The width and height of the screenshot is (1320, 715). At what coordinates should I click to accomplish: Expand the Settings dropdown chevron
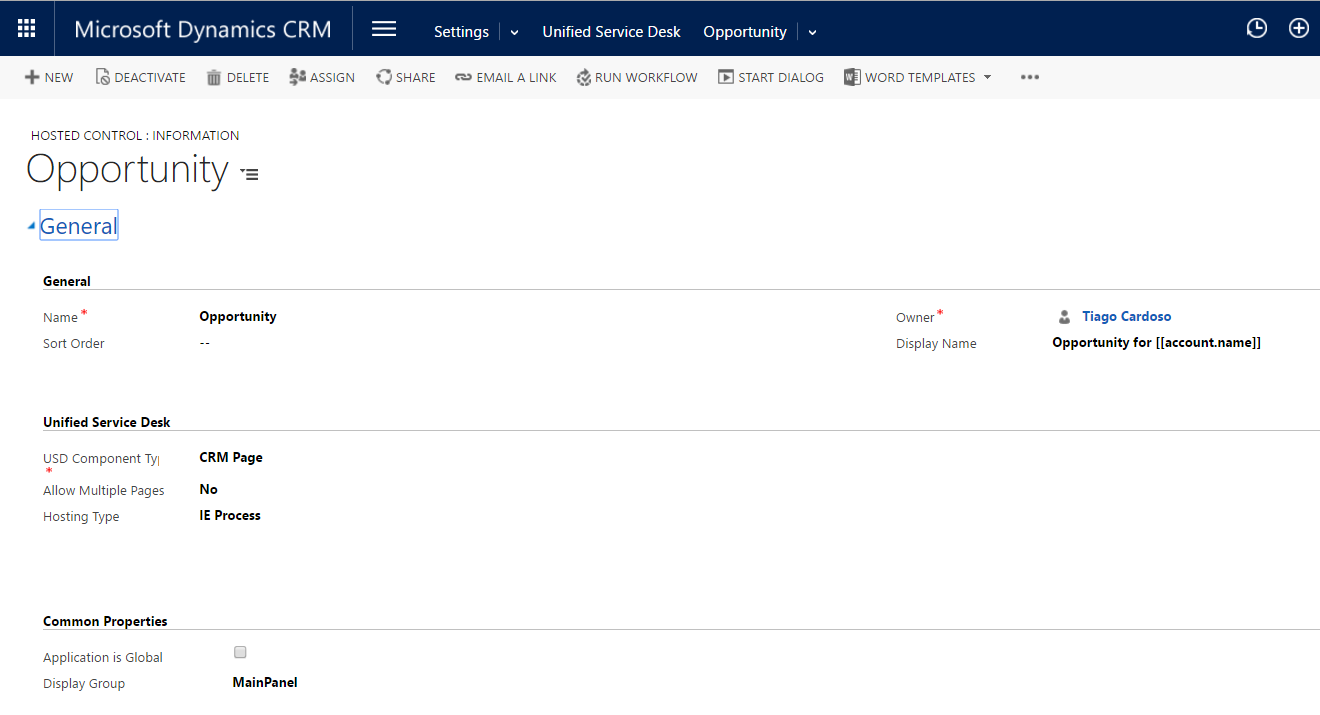point(514,32)
